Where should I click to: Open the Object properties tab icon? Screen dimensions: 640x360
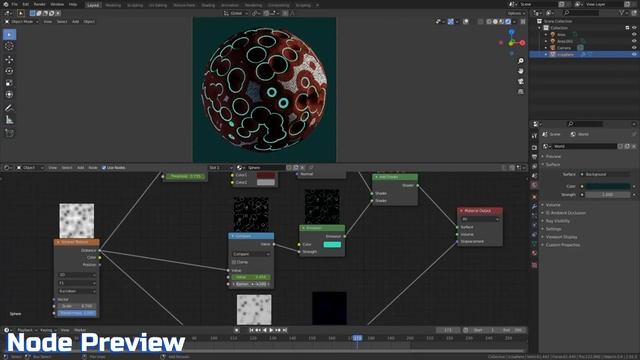tap(534, 197)
